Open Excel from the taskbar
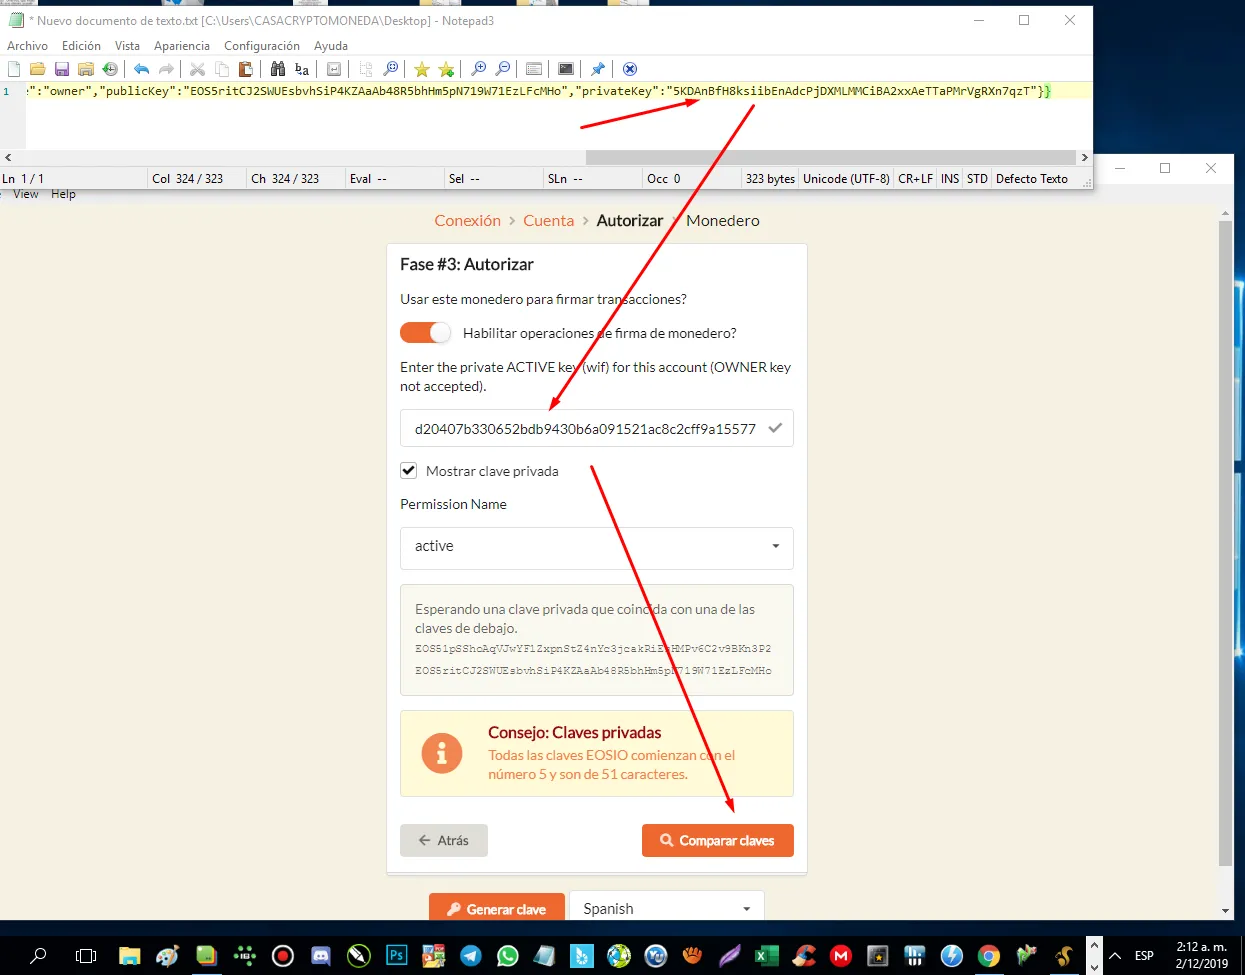1245x975 pixels. pyautogui.click(x=766, y=956)
